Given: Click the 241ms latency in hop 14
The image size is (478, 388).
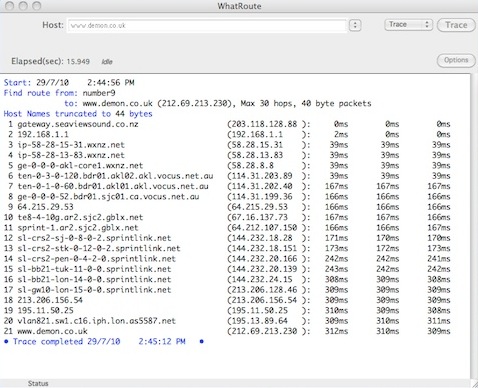Looking at the screenshot, I should (x=439, y=258).
